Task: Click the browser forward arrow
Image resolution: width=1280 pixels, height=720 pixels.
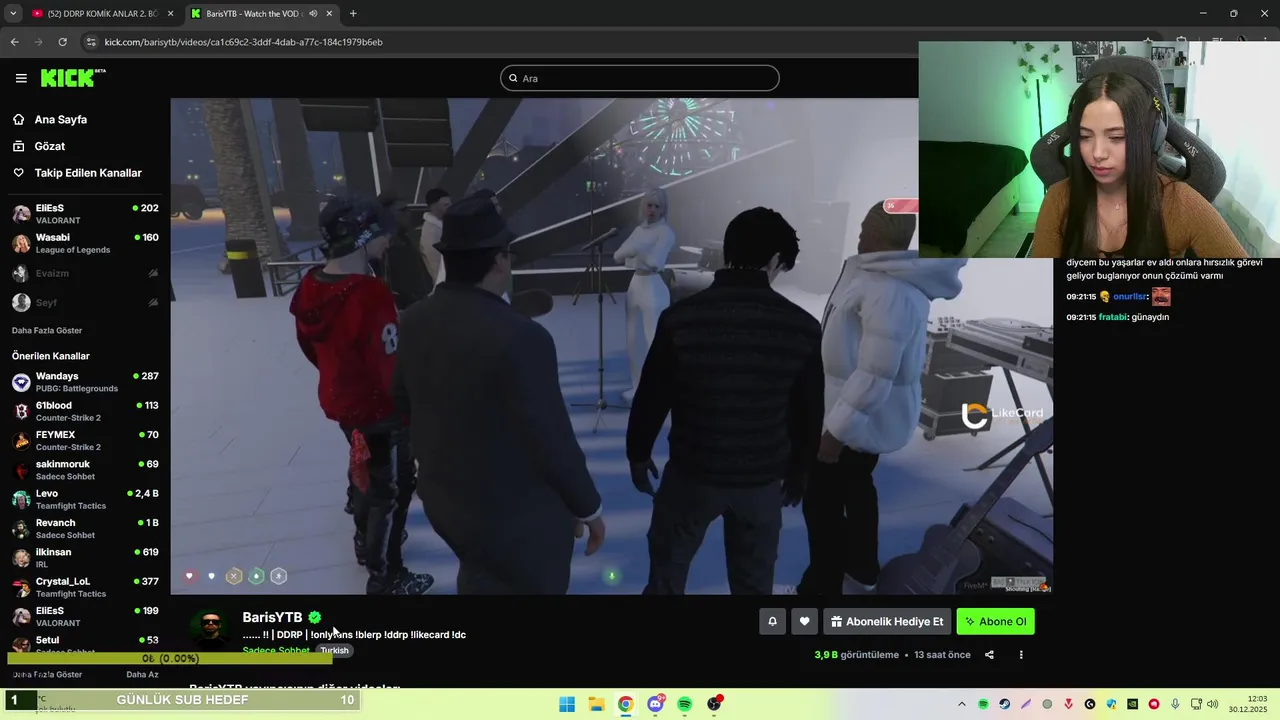Action: click(x=38, y=42)
